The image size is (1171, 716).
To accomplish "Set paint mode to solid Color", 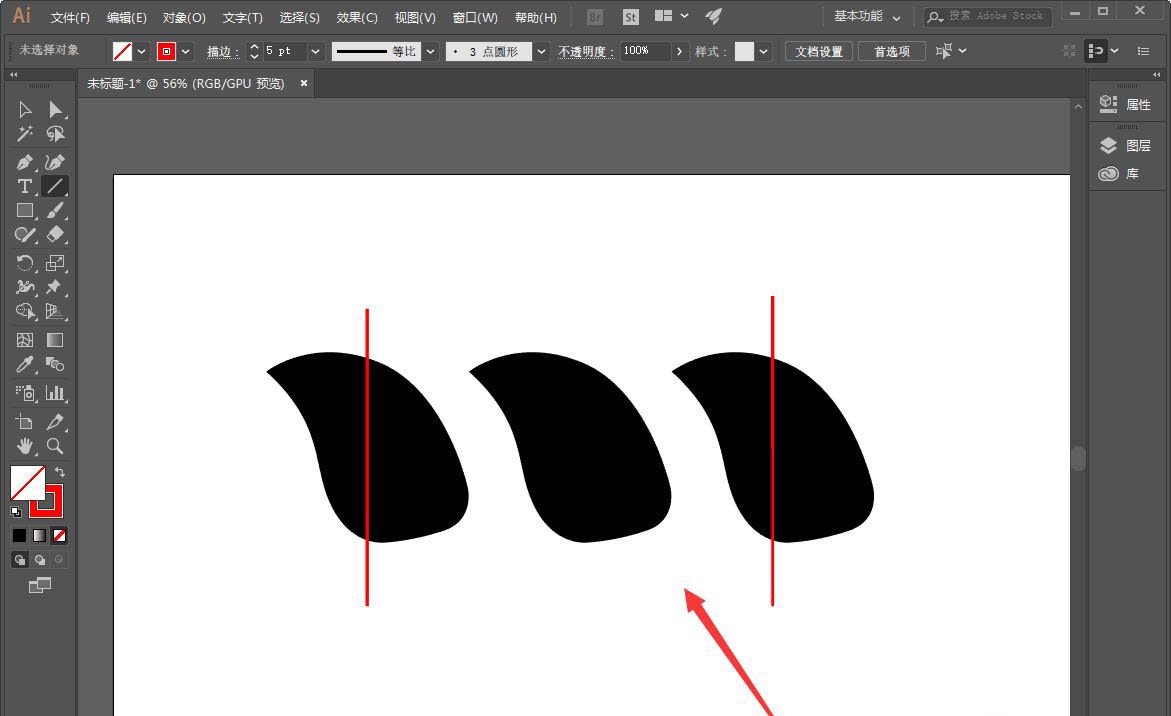I will (19, 535).
